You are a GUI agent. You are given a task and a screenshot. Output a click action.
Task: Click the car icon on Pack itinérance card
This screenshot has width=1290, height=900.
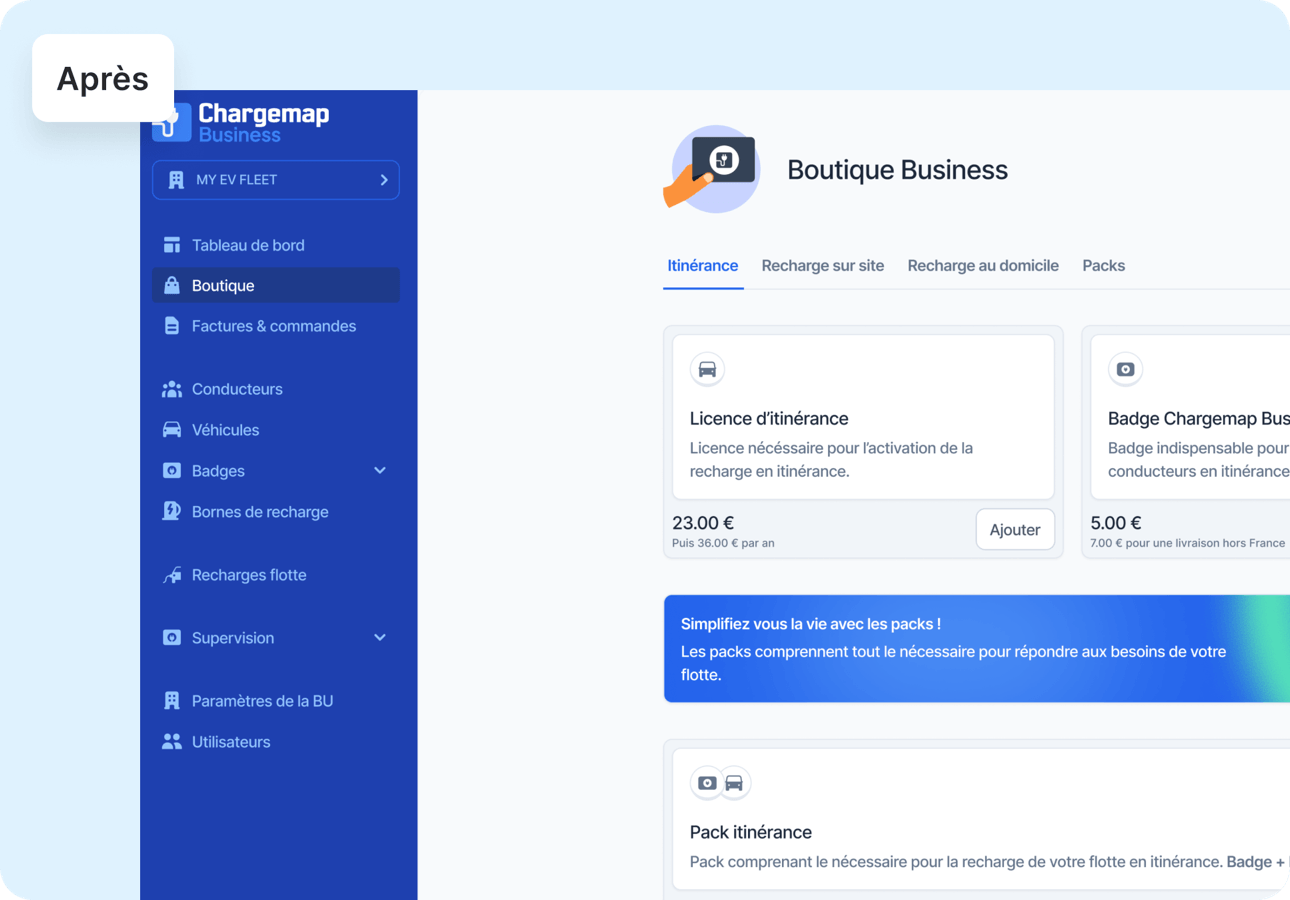coord(734,783)
